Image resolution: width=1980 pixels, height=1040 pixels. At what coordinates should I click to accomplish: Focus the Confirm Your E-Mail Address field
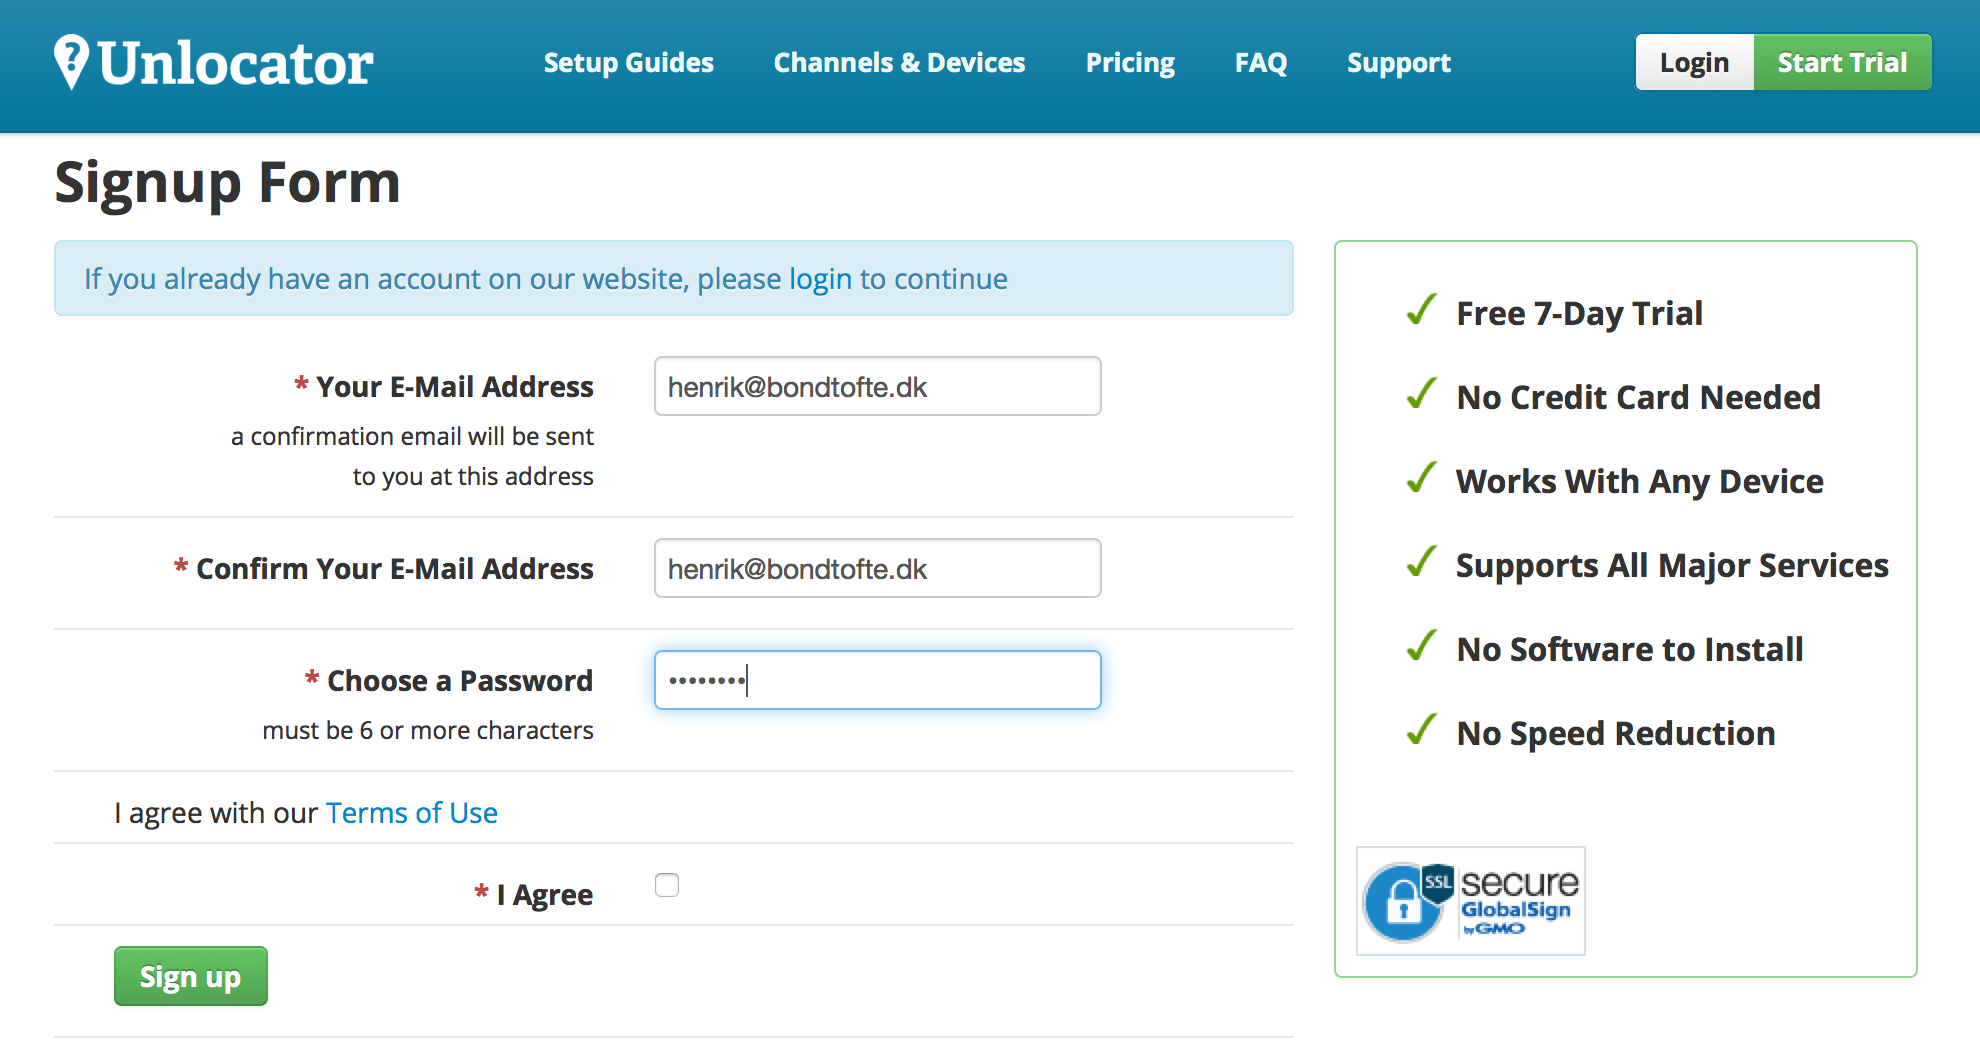point(877,568)
